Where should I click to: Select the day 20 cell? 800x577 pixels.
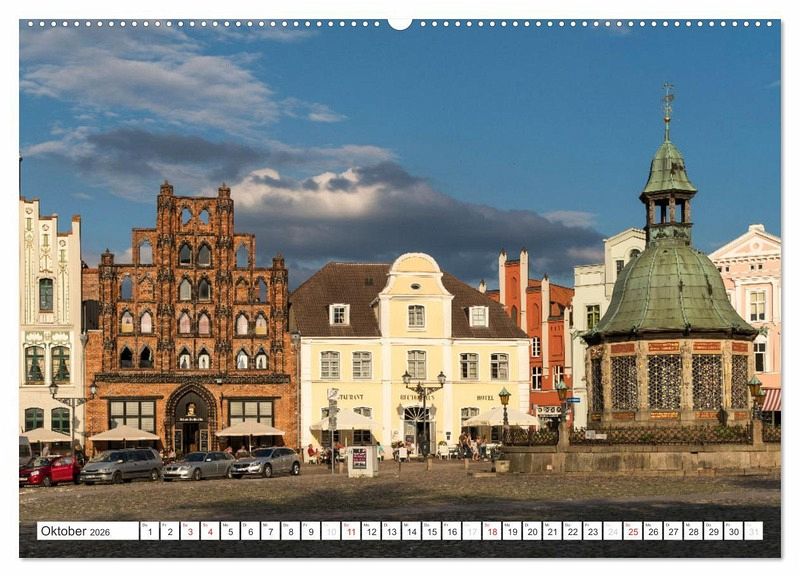532,531
